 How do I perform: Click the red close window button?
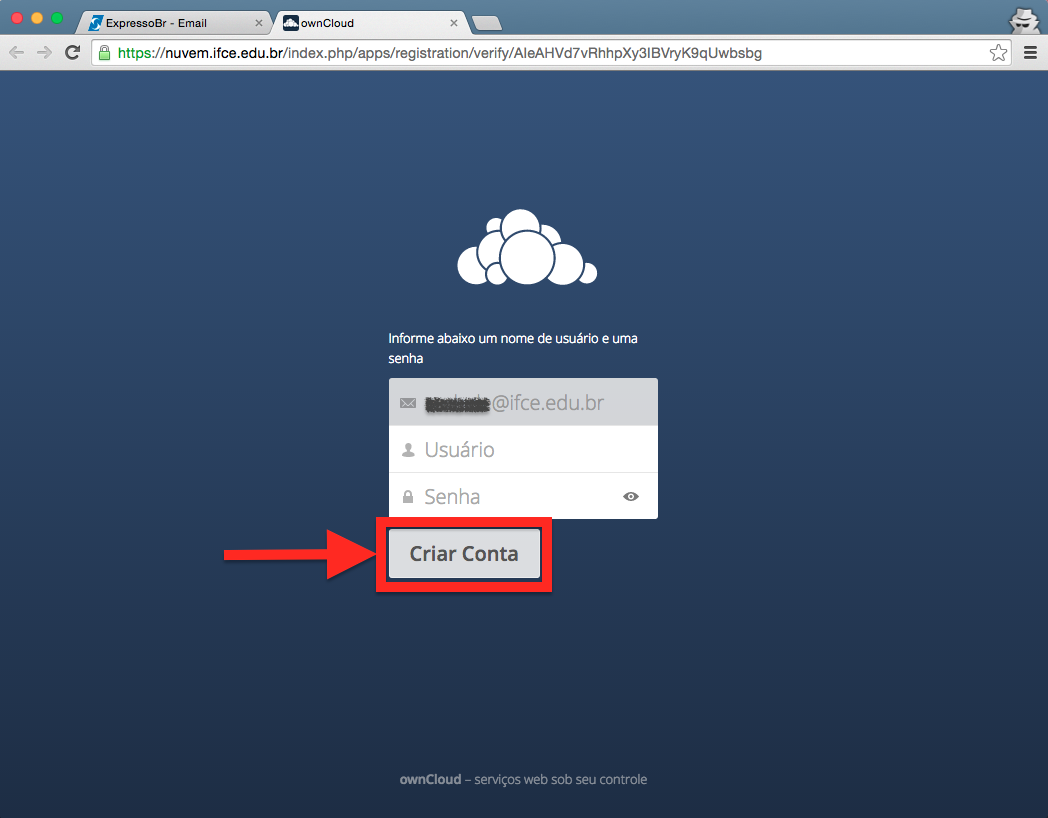17,18
